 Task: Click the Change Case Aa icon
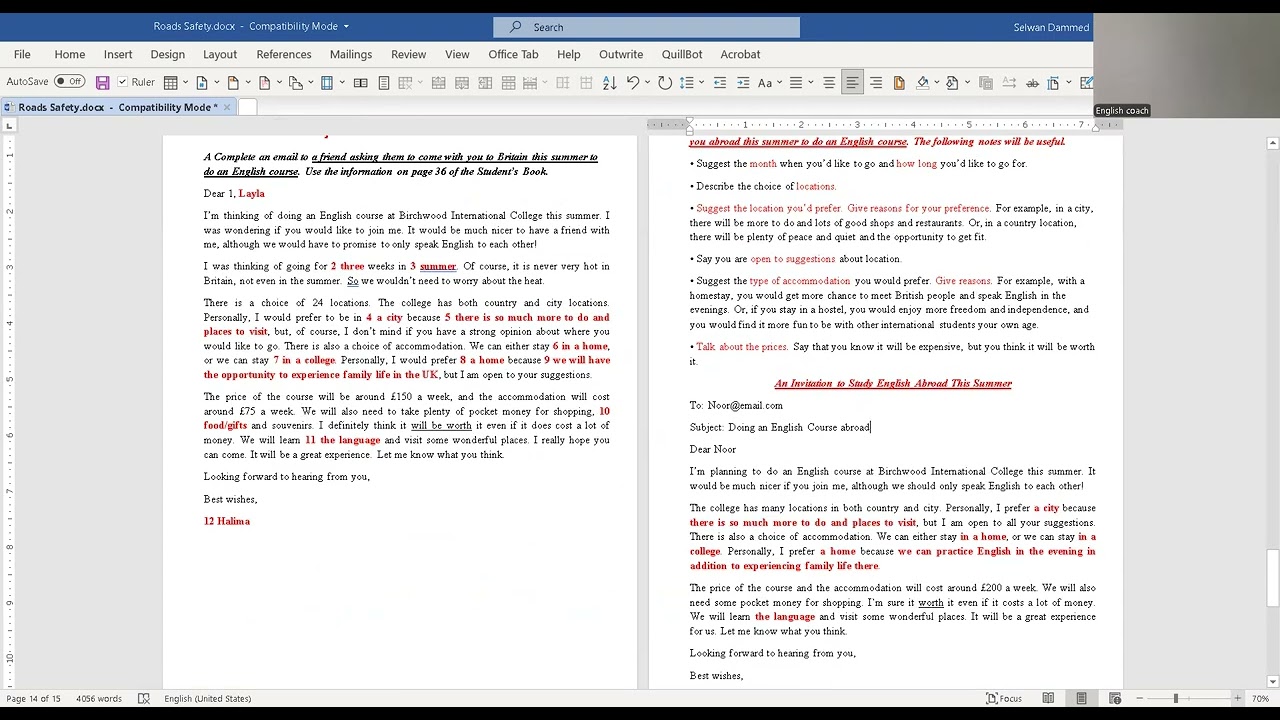[x=765, y=82]
